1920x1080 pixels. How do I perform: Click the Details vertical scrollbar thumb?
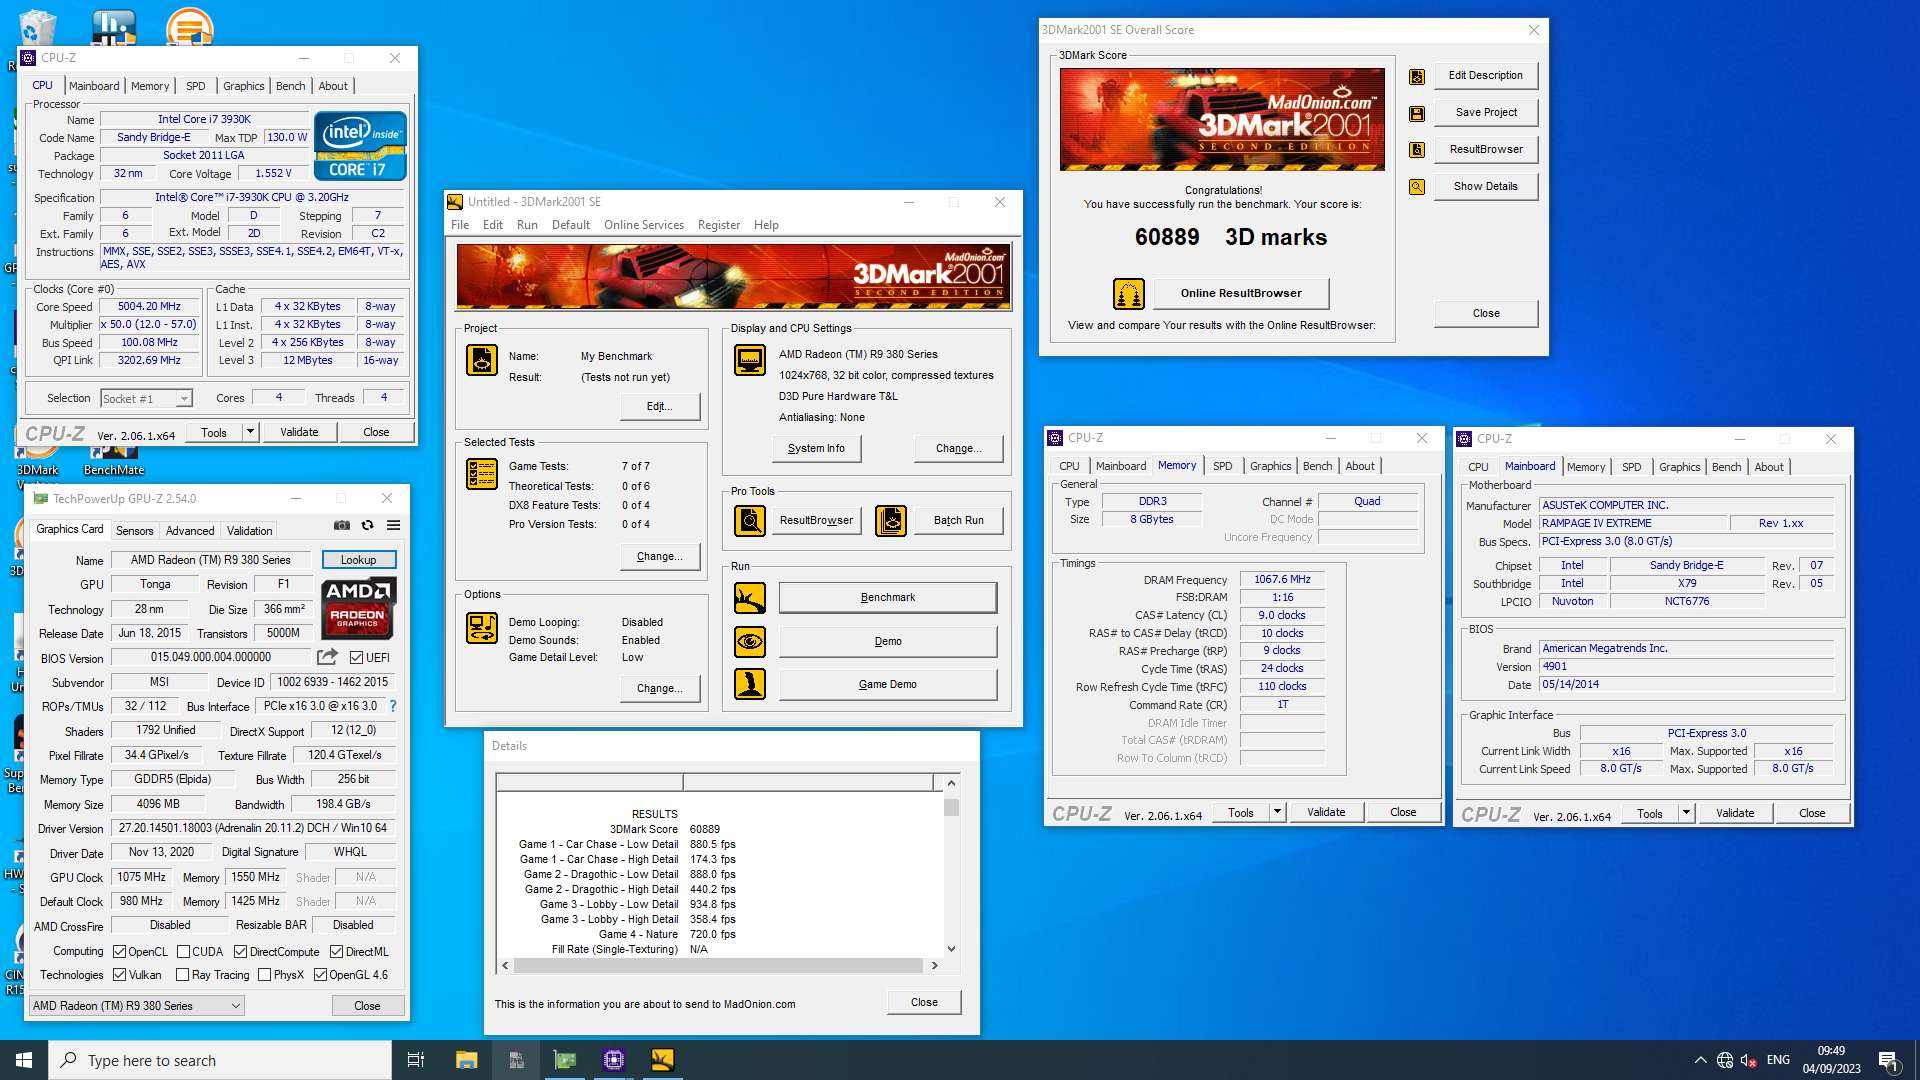coord(951,807)
